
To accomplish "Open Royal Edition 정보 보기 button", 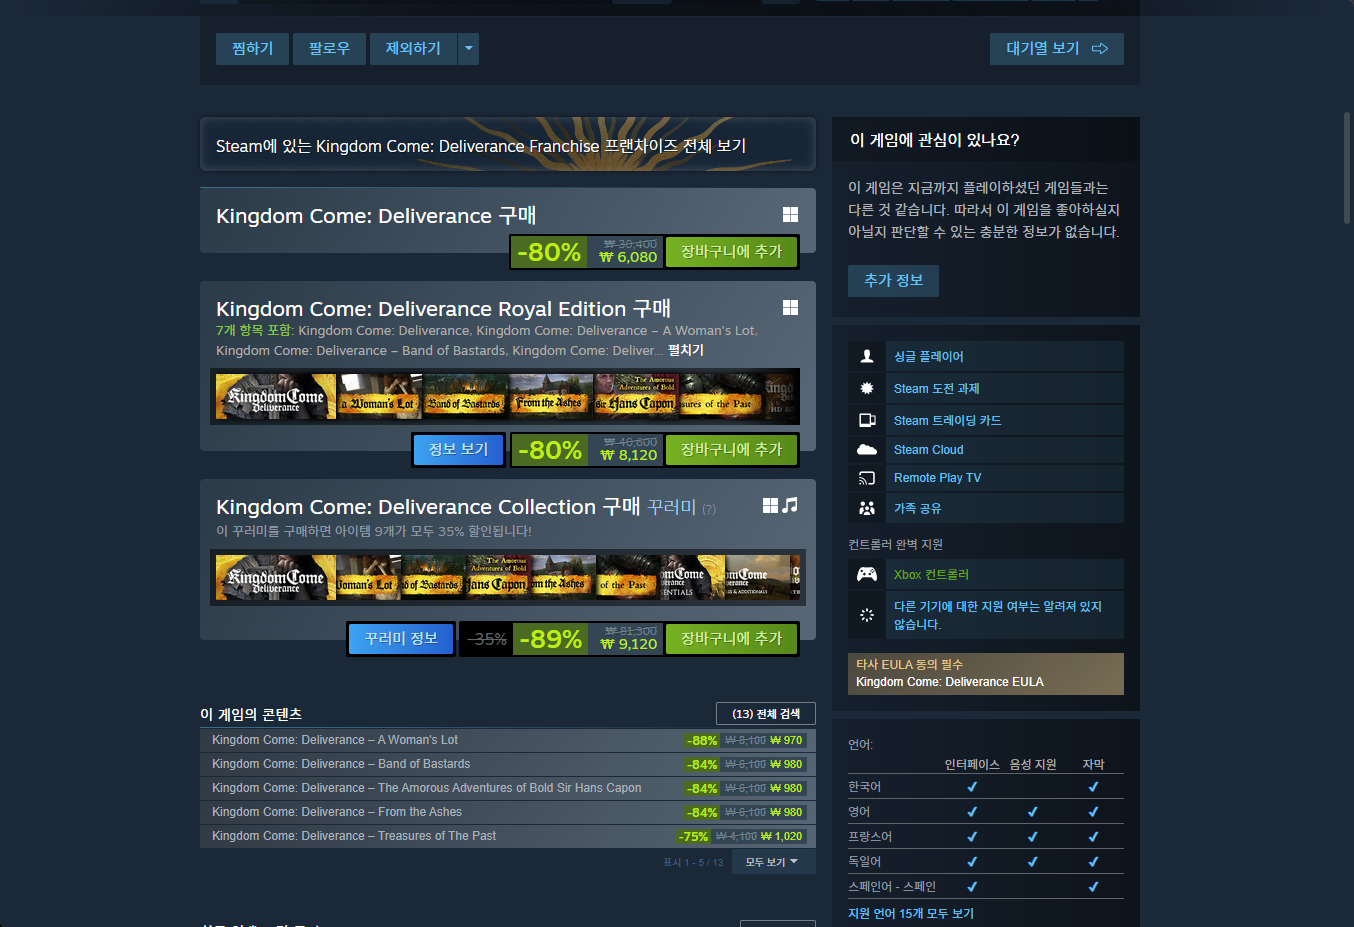I will coord(459,449).
